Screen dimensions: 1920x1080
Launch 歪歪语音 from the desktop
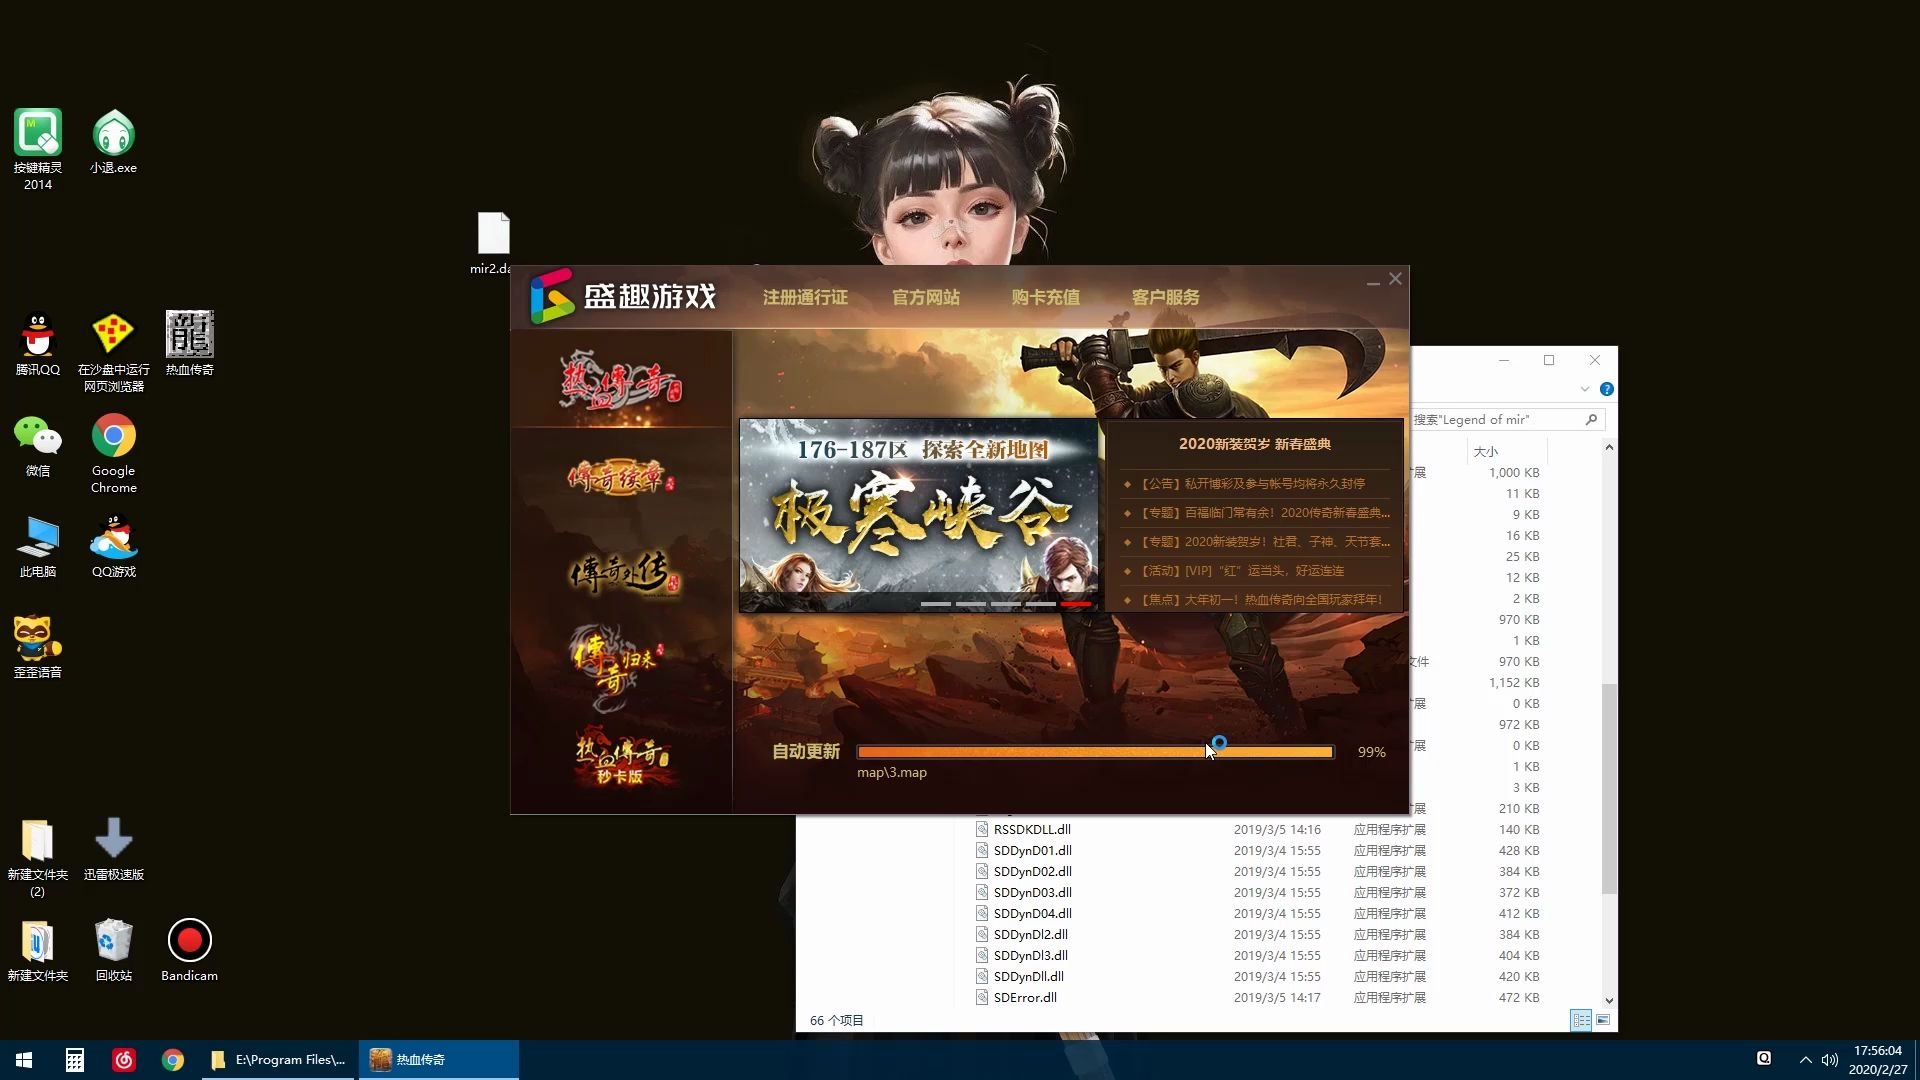tap(38, 647)
